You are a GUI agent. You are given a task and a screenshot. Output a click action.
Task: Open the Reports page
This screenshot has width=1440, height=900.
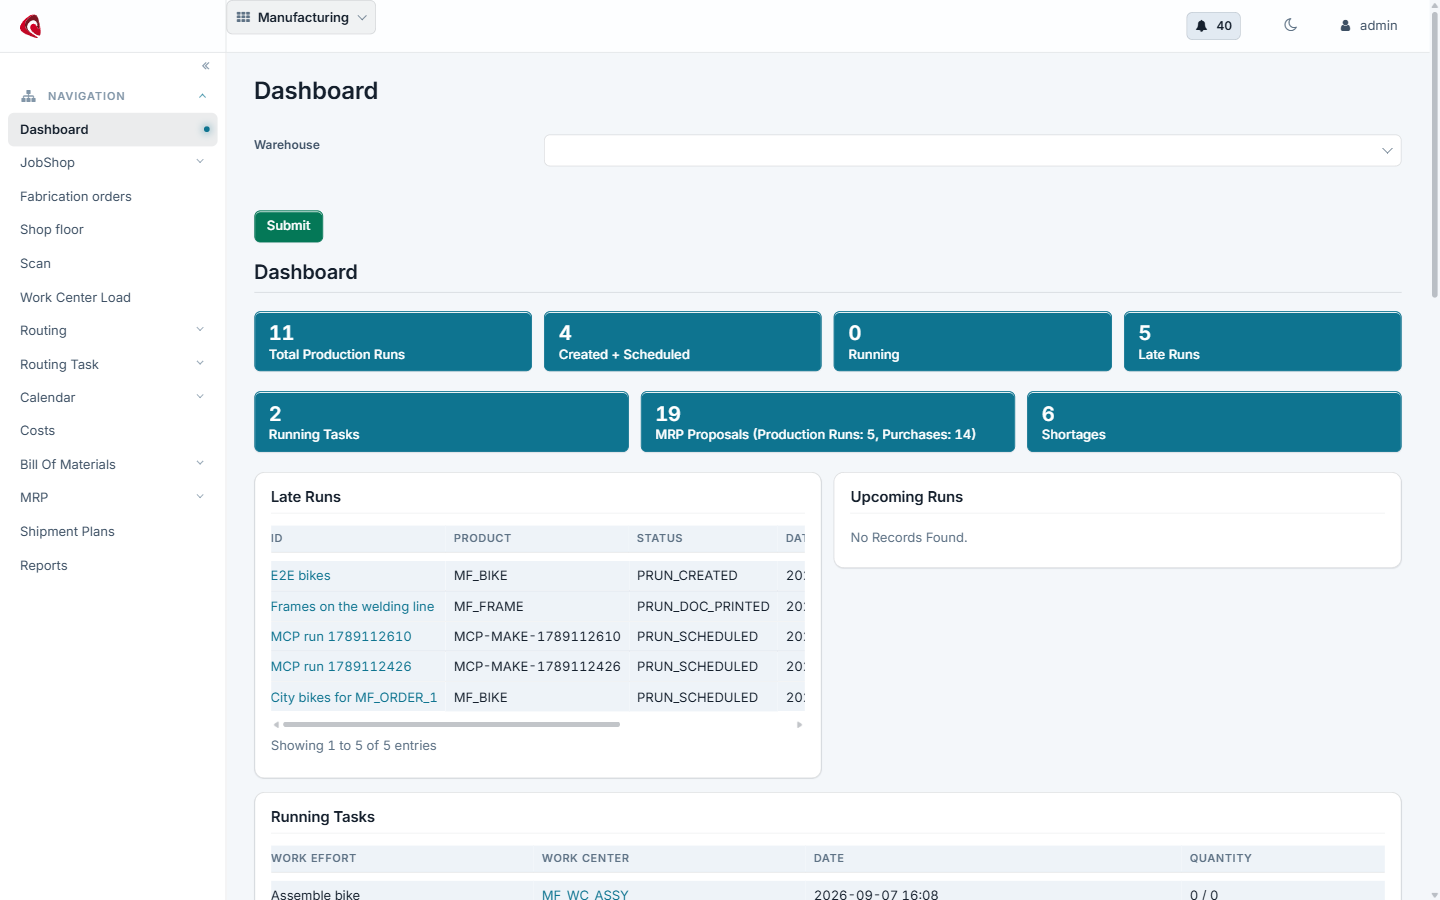pyautogui.click(x=44, y=566)
